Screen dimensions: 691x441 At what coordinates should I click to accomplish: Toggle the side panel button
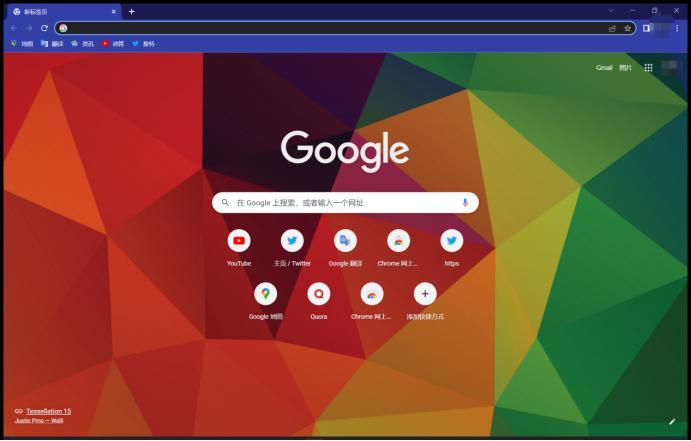pyautogui.click(x=646, y=28)
